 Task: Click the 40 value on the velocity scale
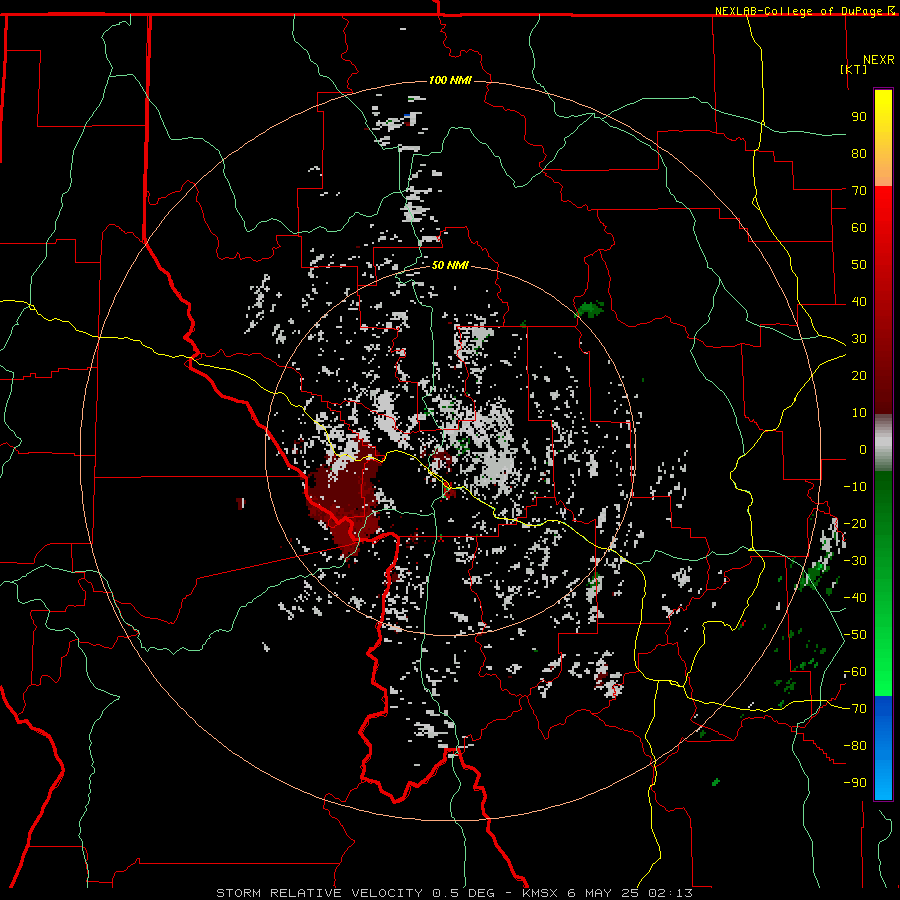pos(859,302)
